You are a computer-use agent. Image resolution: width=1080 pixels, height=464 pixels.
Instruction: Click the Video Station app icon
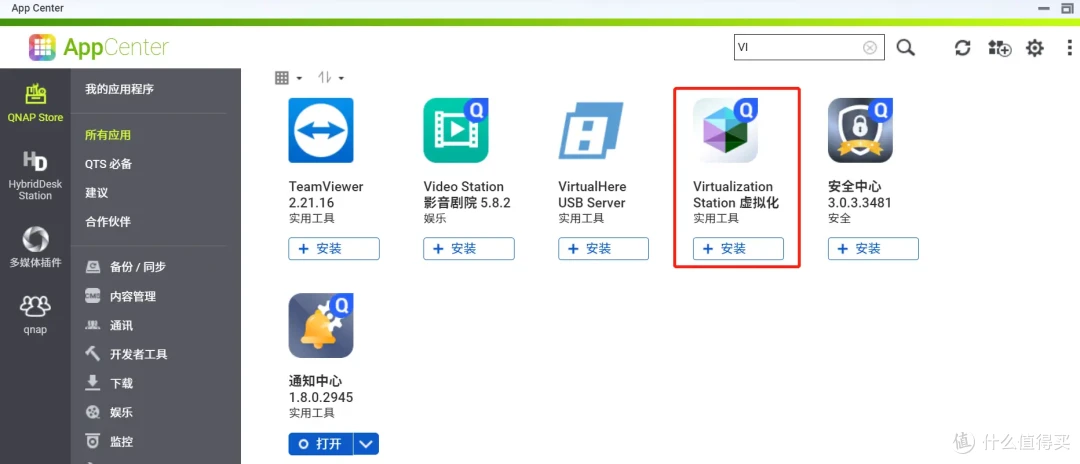456,130
